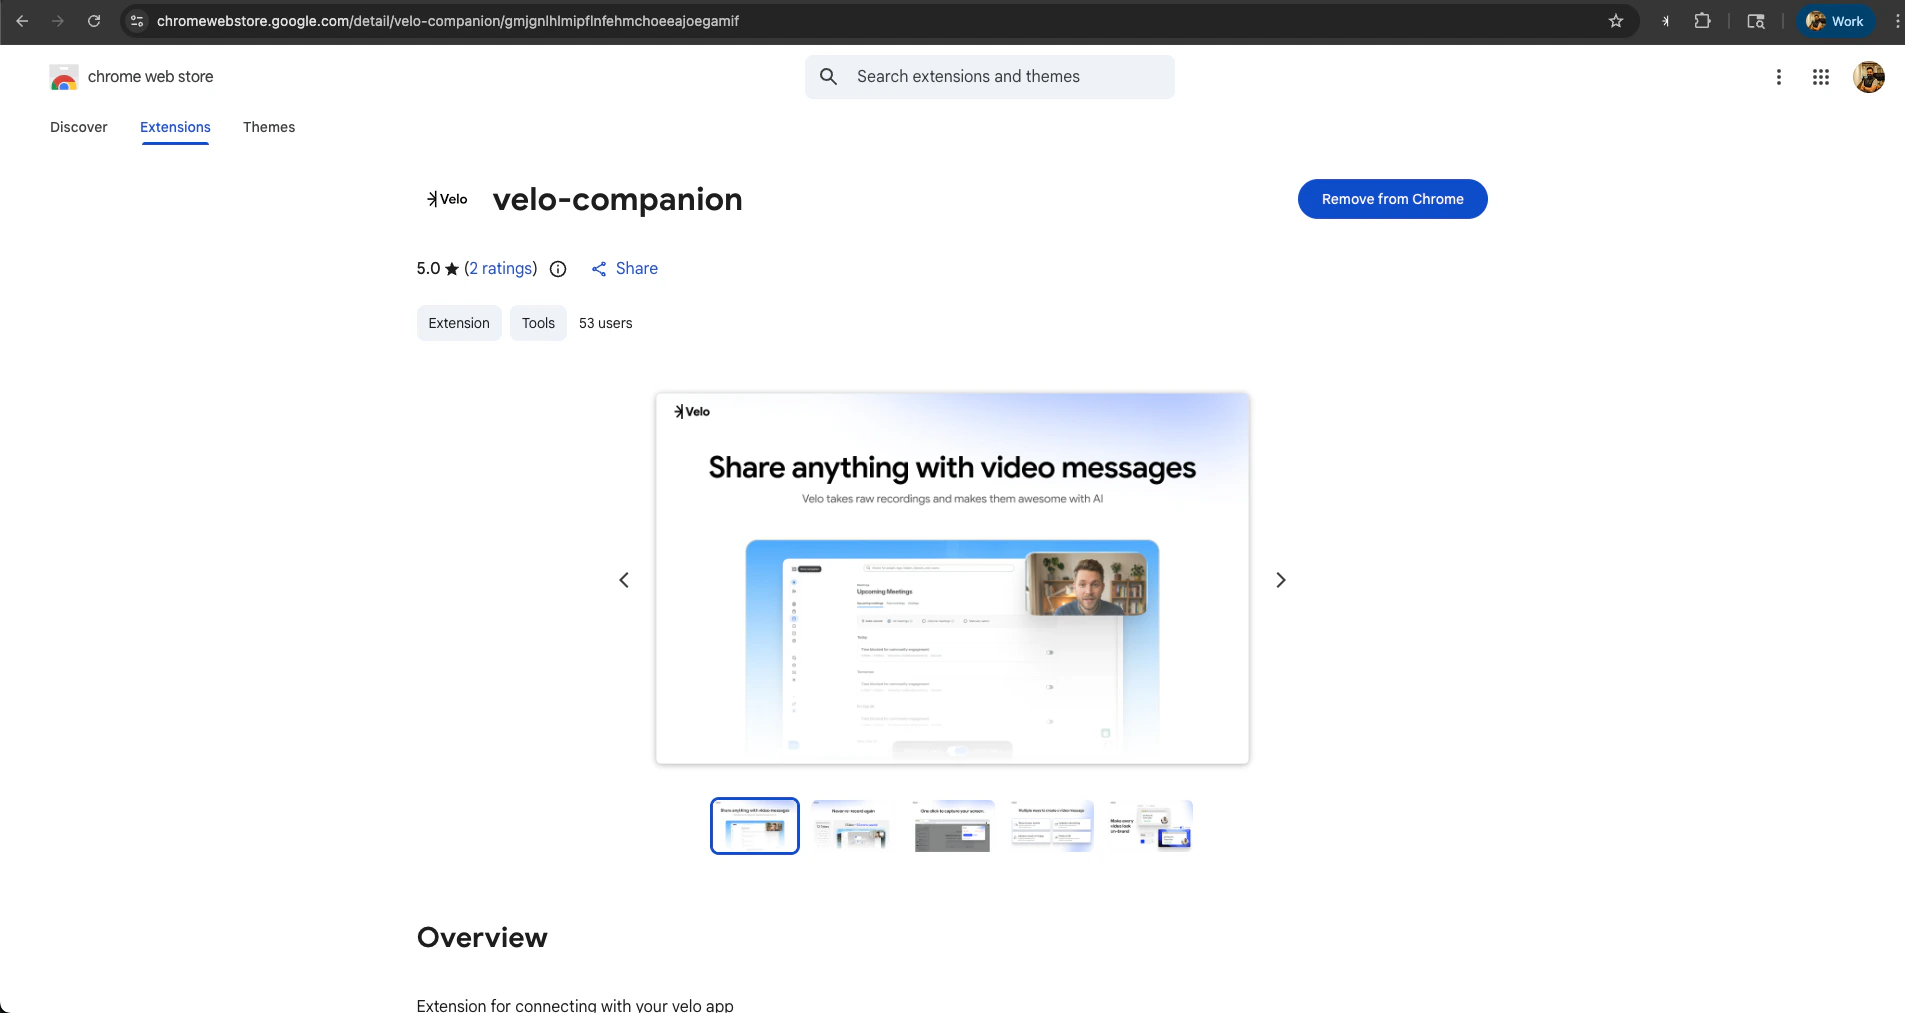Image resolution: width=1905 pixels, height=1013 pixels.
Task: Open the Velo extension icon in toolbar
Action: [x=1665, y=21]
